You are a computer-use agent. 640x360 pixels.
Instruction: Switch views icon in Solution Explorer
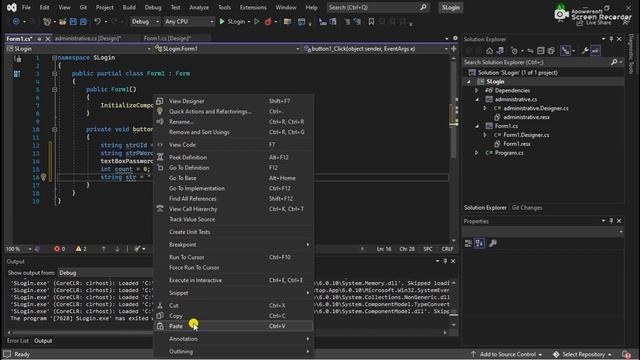[x=500, y=51]
